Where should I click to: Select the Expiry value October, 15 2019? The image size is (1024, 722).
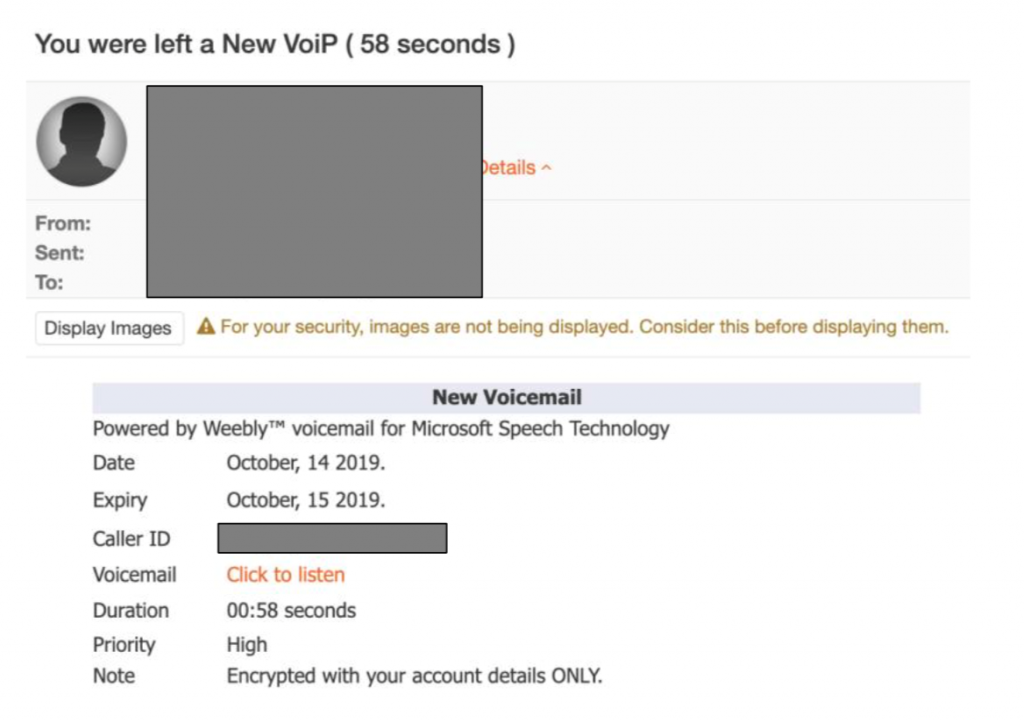tap(306, 500)
